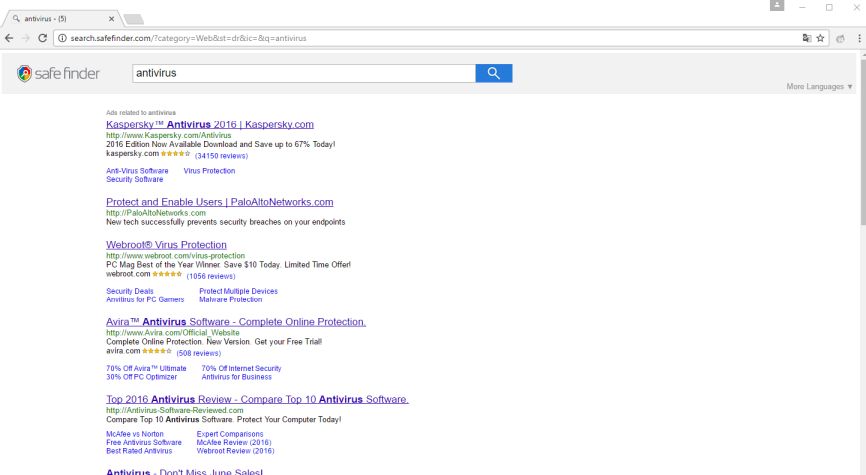Click the user profile icon in title bar
This screenshot has height=475, width=866.
(x=777, y=6)
